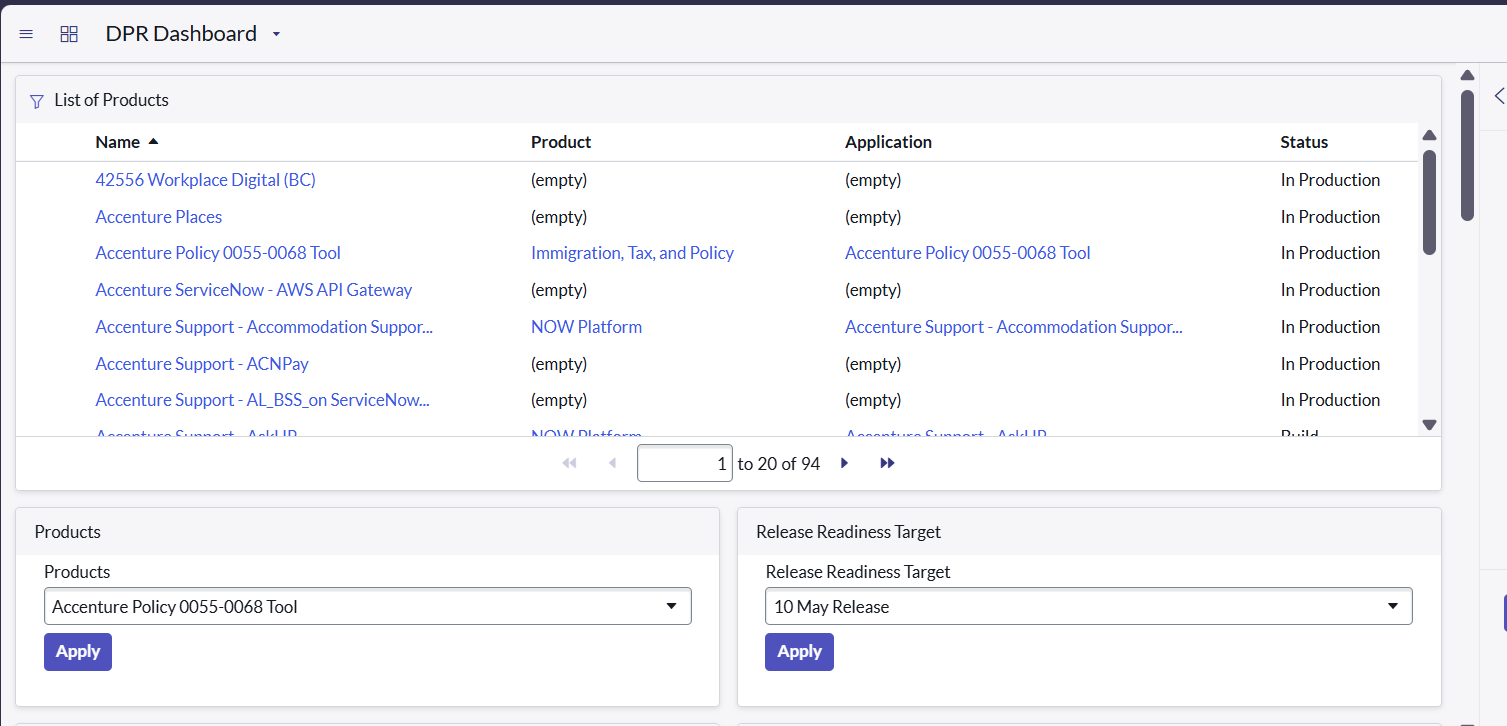Sort by the Status column header
This screenshot has height=726, width=1507.
tap(1304, 142)
